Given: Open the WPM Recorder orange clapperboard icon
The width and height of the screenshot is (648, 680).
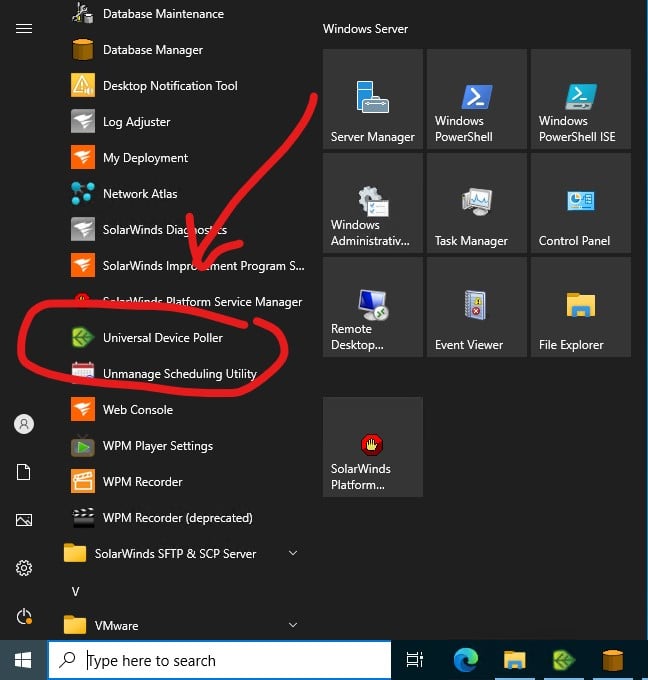Looking at the screenshot, I should (82, 481).
